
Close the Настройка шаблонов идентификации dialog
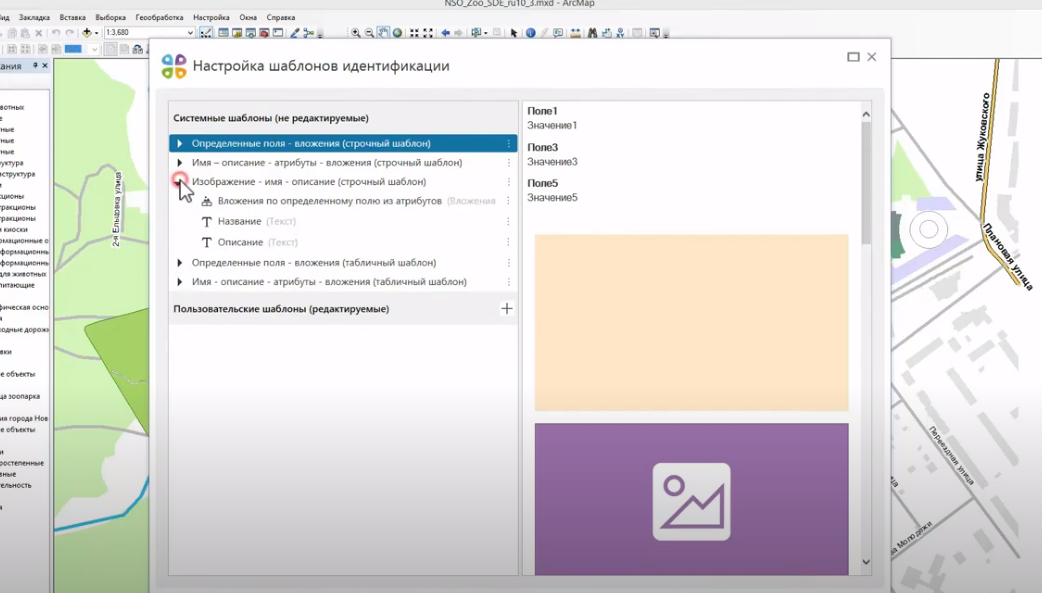click(x=872, y=57)
